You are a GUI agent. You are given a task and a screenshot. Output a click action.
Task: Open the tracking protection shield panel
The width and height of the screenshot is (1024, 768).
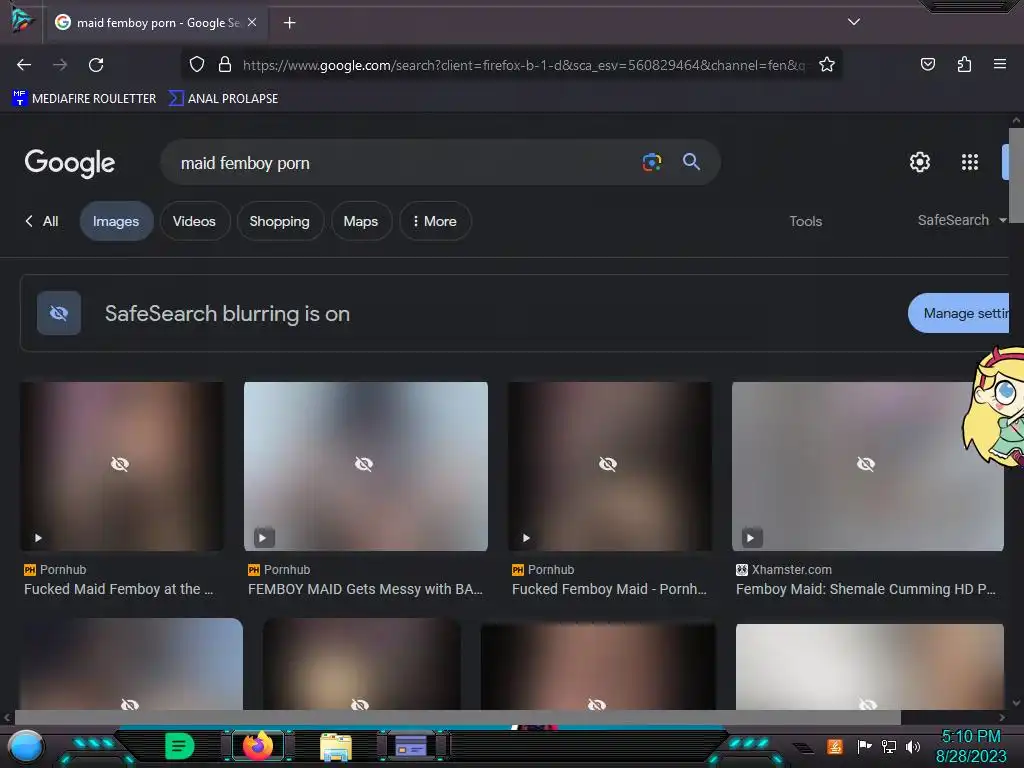pos(197,65)
